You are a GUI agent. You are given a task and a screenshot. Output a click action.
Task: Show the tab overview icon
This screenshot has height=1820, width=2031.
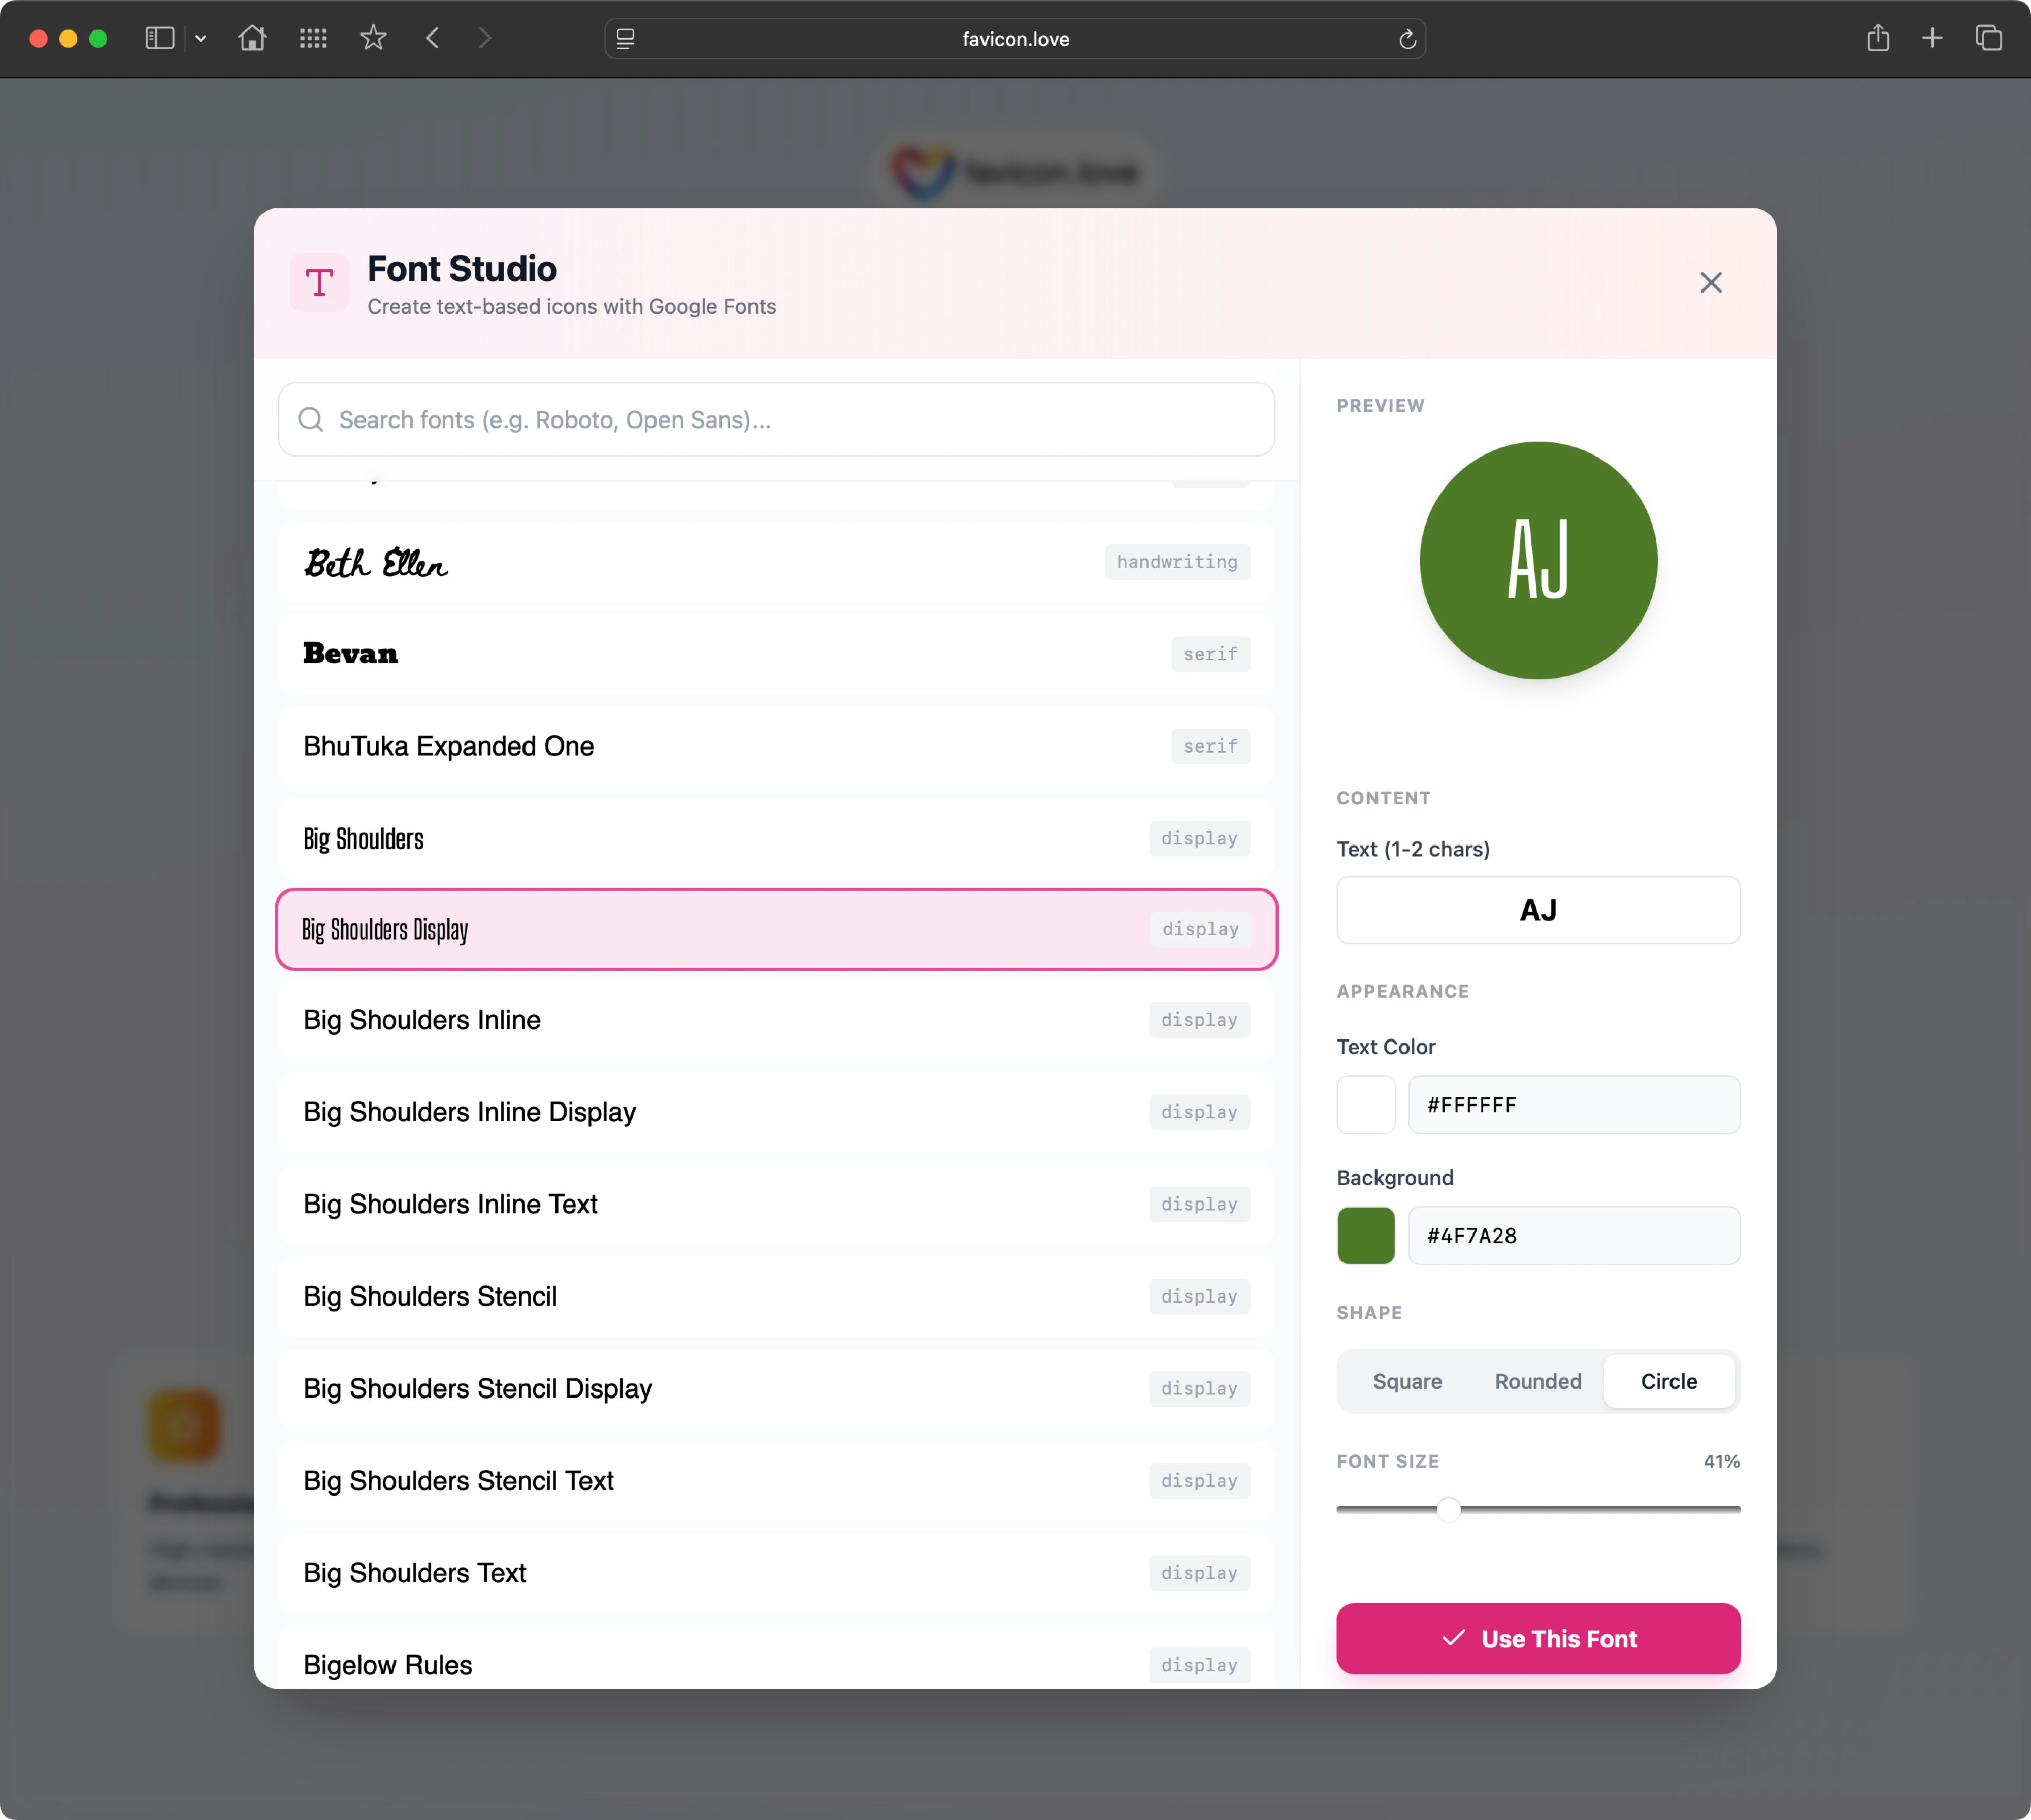pos(1988,38)
